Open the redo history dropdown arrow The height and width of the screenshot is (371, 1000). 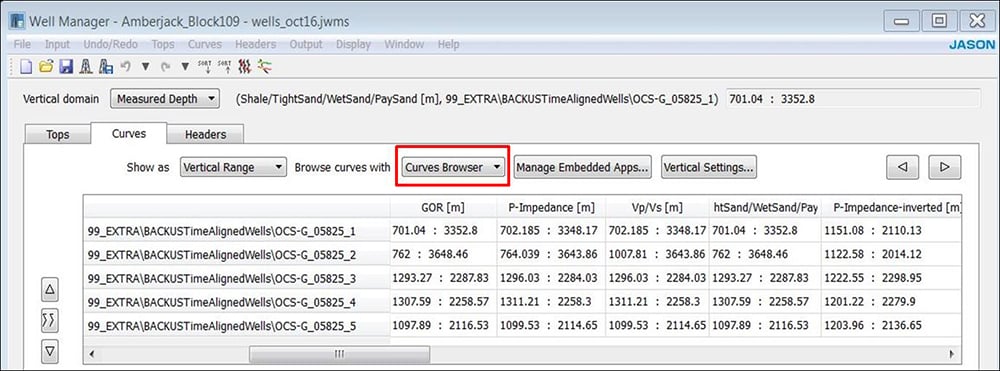tap(185, 66)
